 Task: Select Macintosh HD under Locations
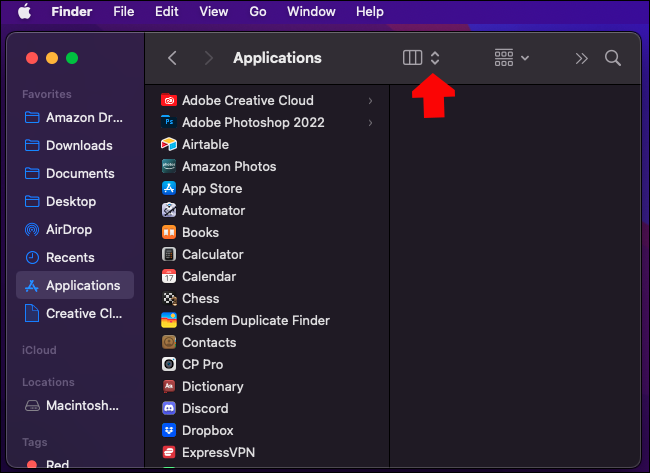[x=81, y=406]
